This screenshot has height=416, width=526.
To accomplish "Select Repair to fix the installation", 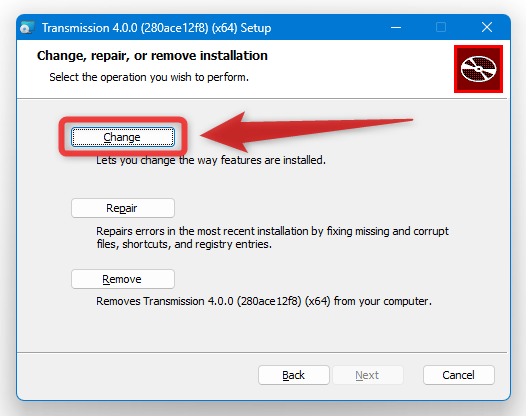I will [x=123, y=208].
